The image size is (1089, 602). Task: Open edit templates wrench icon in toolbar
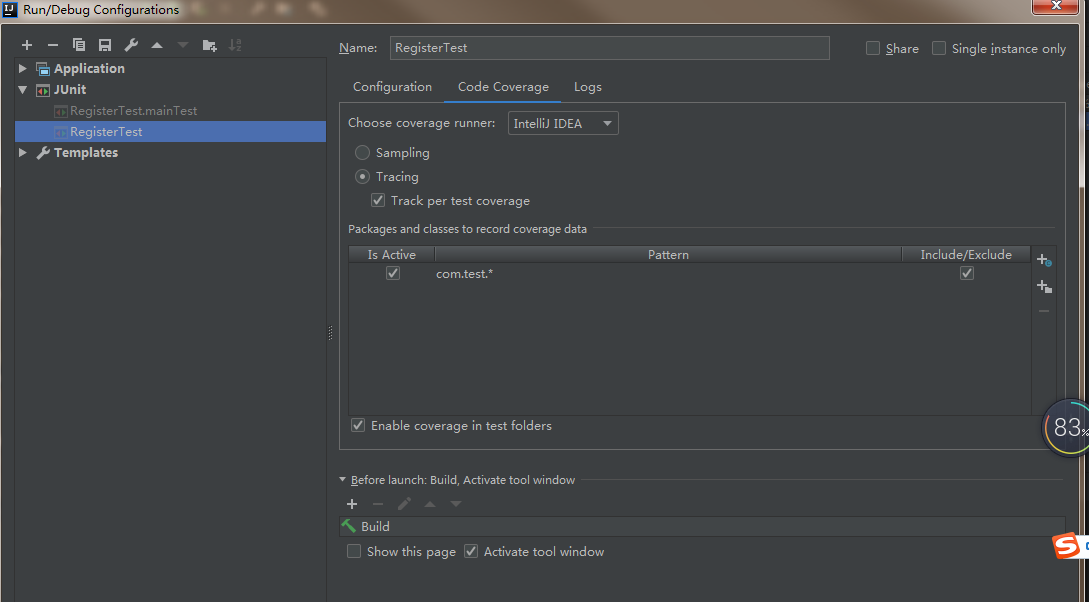point(131,45)
